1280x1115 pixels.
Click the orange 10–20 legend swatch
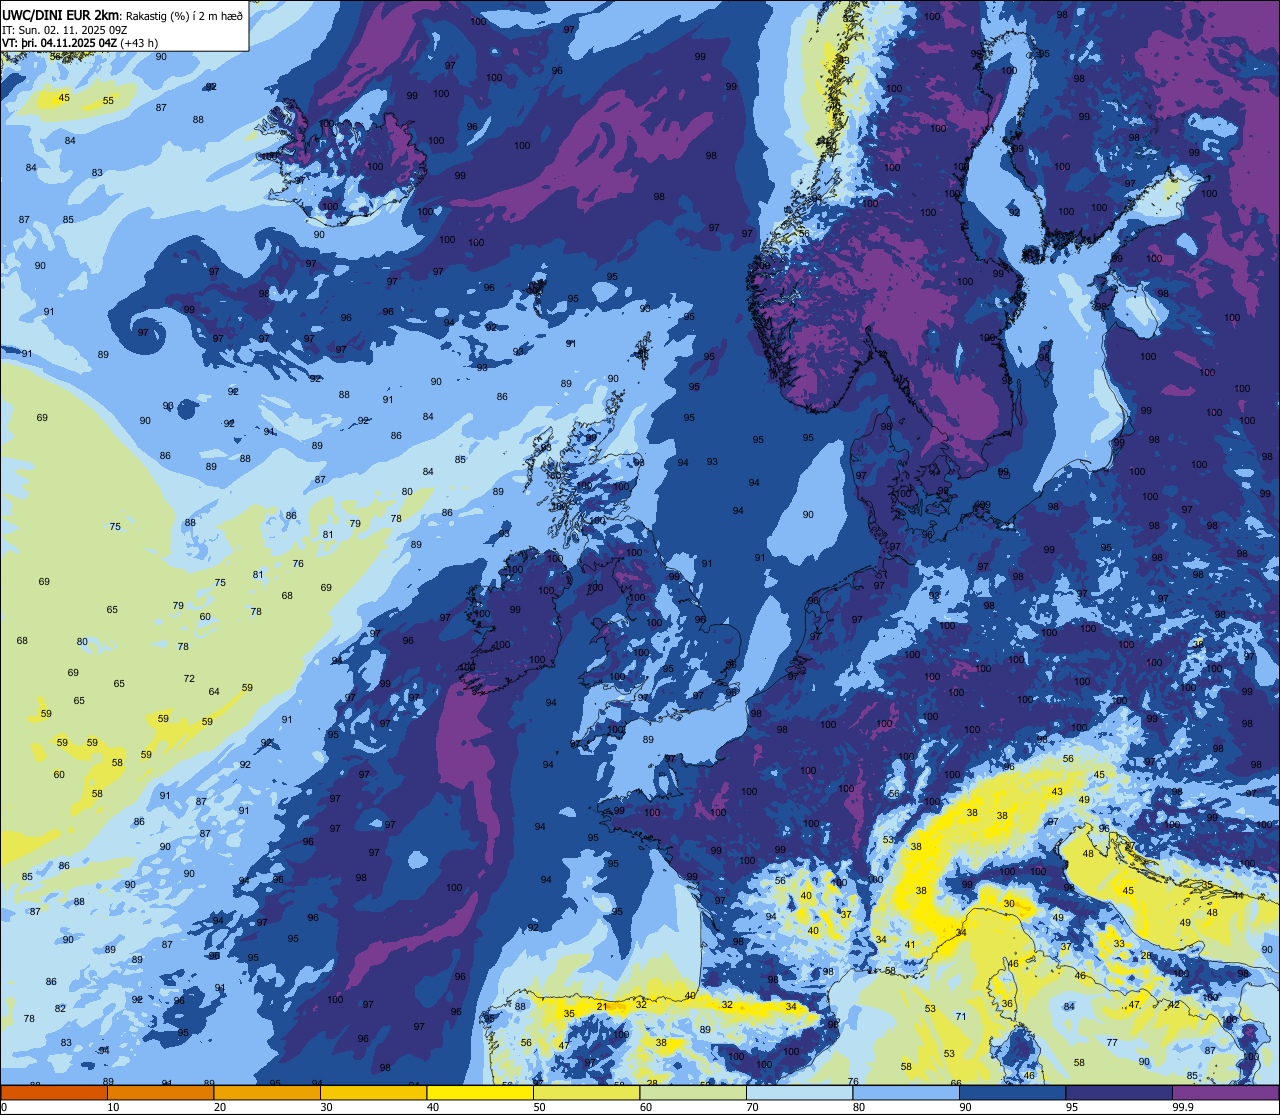(160, 1092)
